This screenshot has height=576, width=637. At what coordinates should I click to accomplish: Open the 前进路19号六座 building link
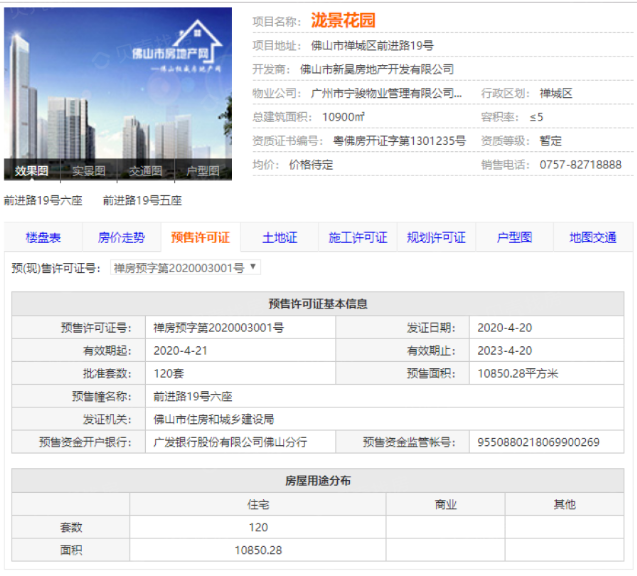click(x=43, y=200)
